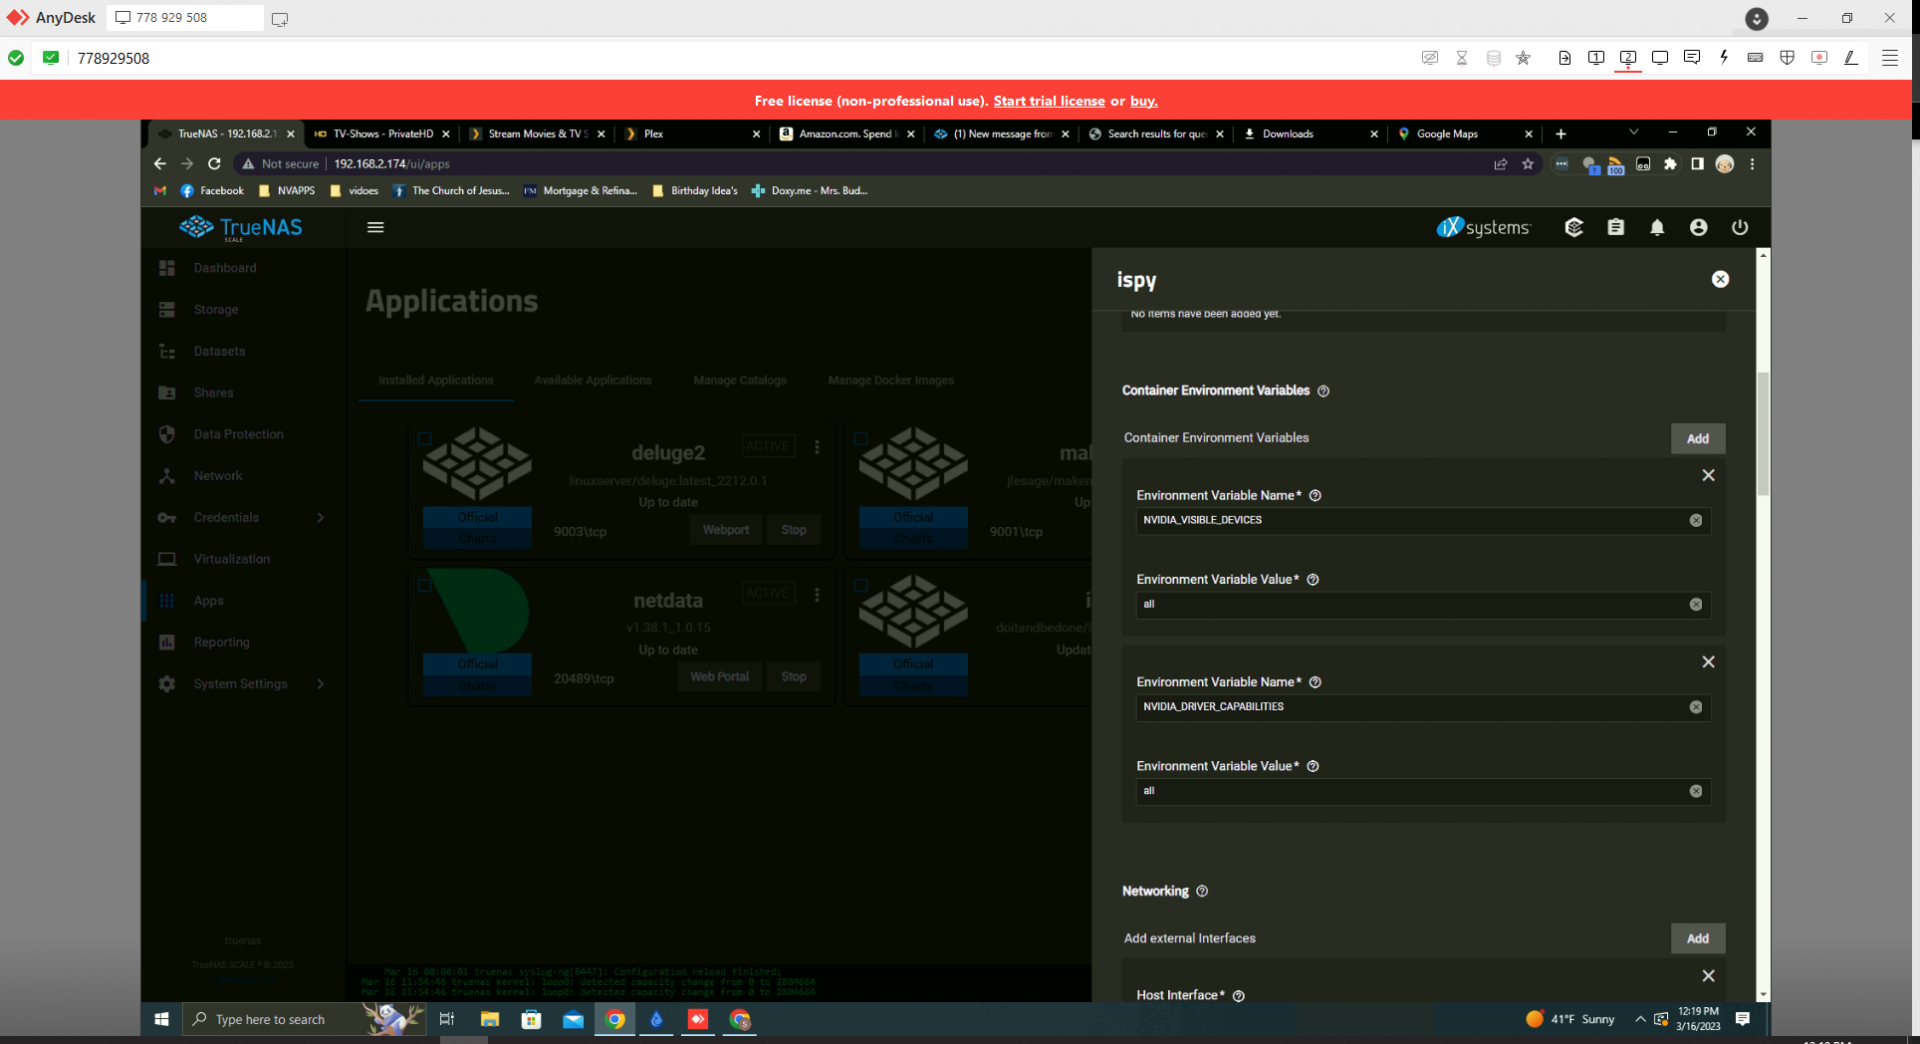Screen dimensions: 1920x1044
Task: Switch to Manage Catalogs tab
Action: pyautogui.click(x=740, y=380)
